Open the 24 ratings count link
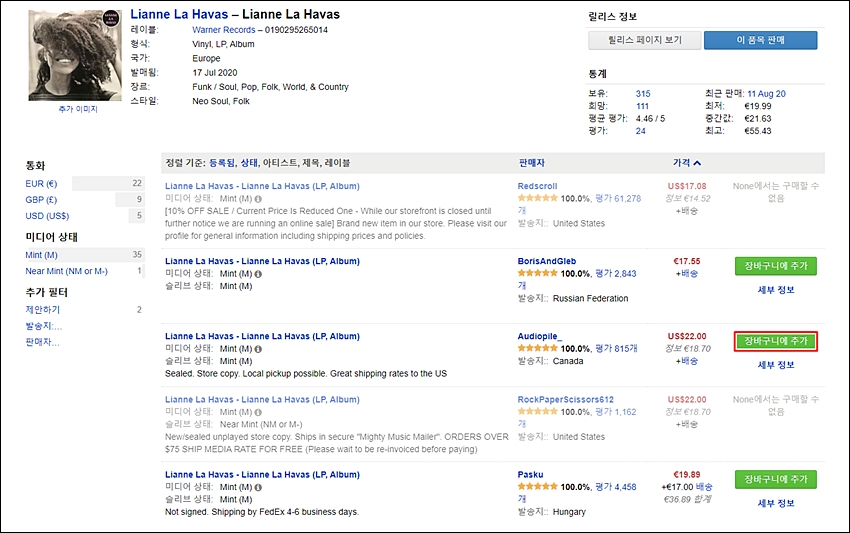The image size is (850, 533). [x=641, y=131]
